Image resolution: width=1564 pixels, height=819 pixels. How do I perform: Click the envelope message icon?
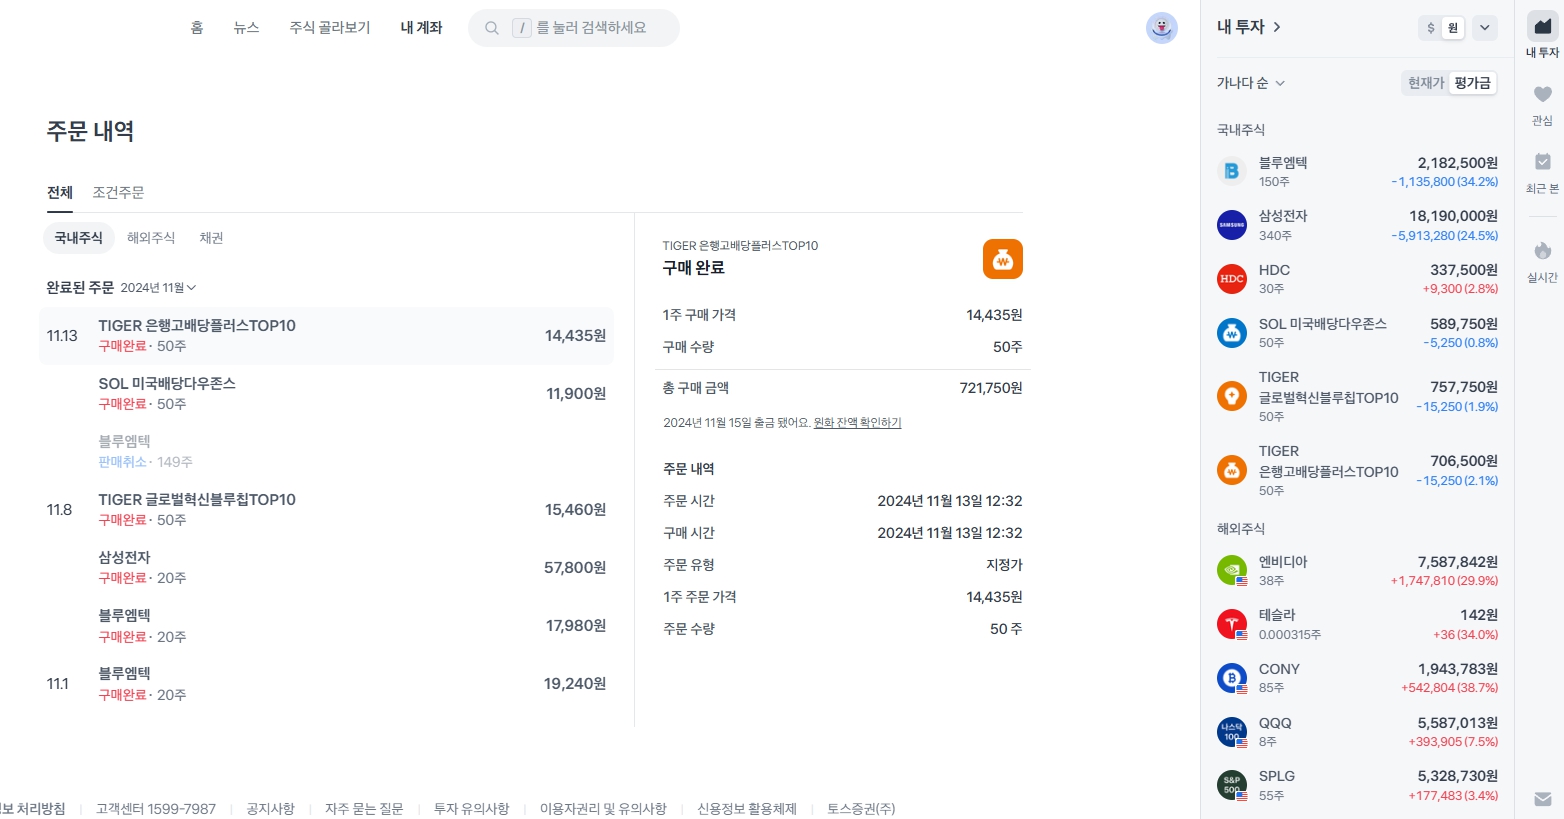point(1543,799)
